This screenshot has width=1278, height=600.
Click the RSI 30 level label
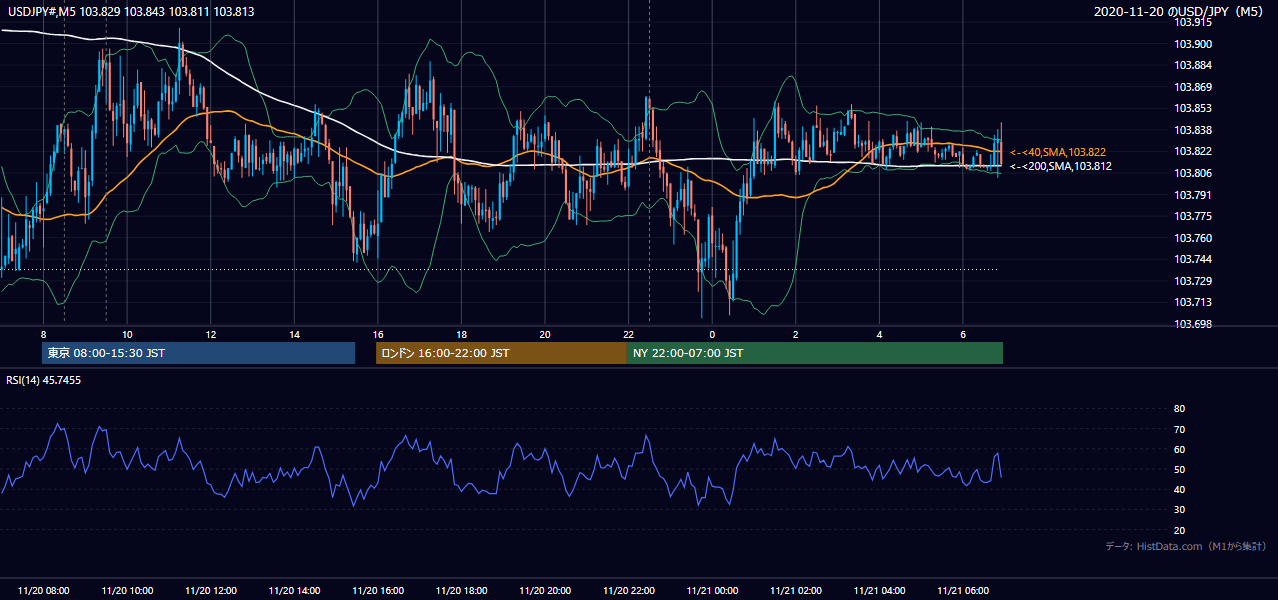(x=1180, y=510)
